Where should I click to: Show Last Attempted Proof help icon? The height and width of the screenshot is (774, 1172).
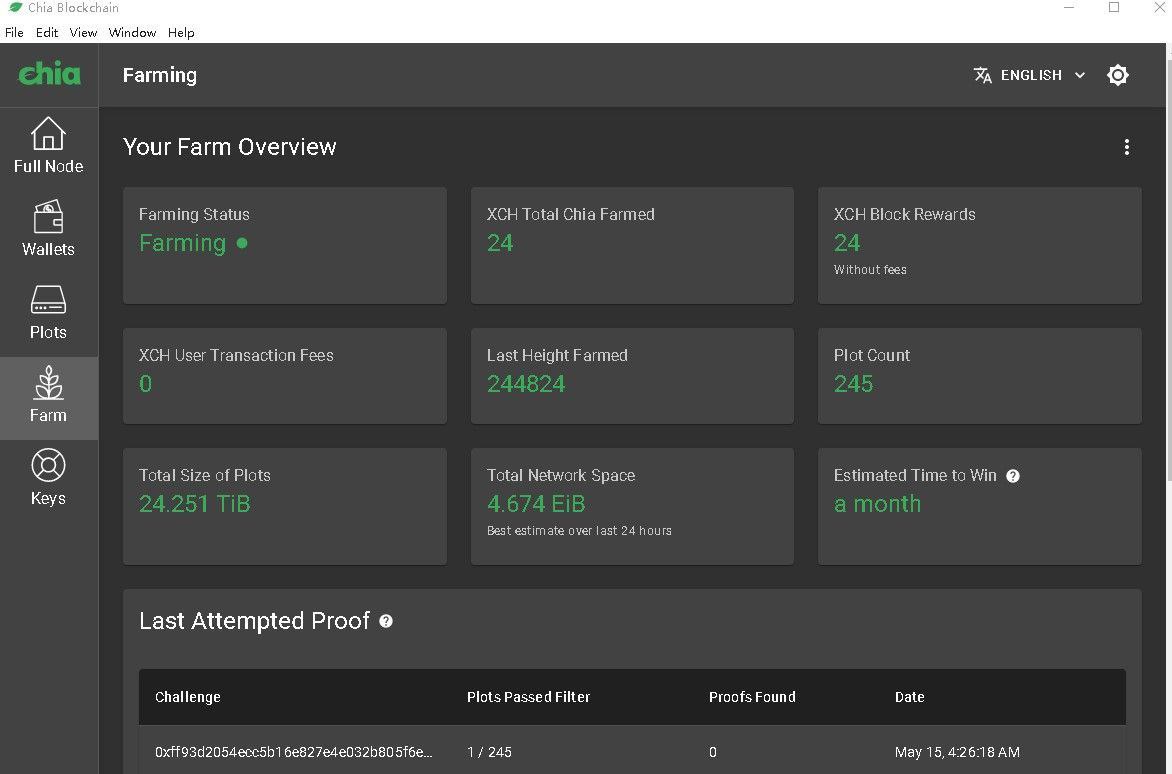(x=386, y=621)
